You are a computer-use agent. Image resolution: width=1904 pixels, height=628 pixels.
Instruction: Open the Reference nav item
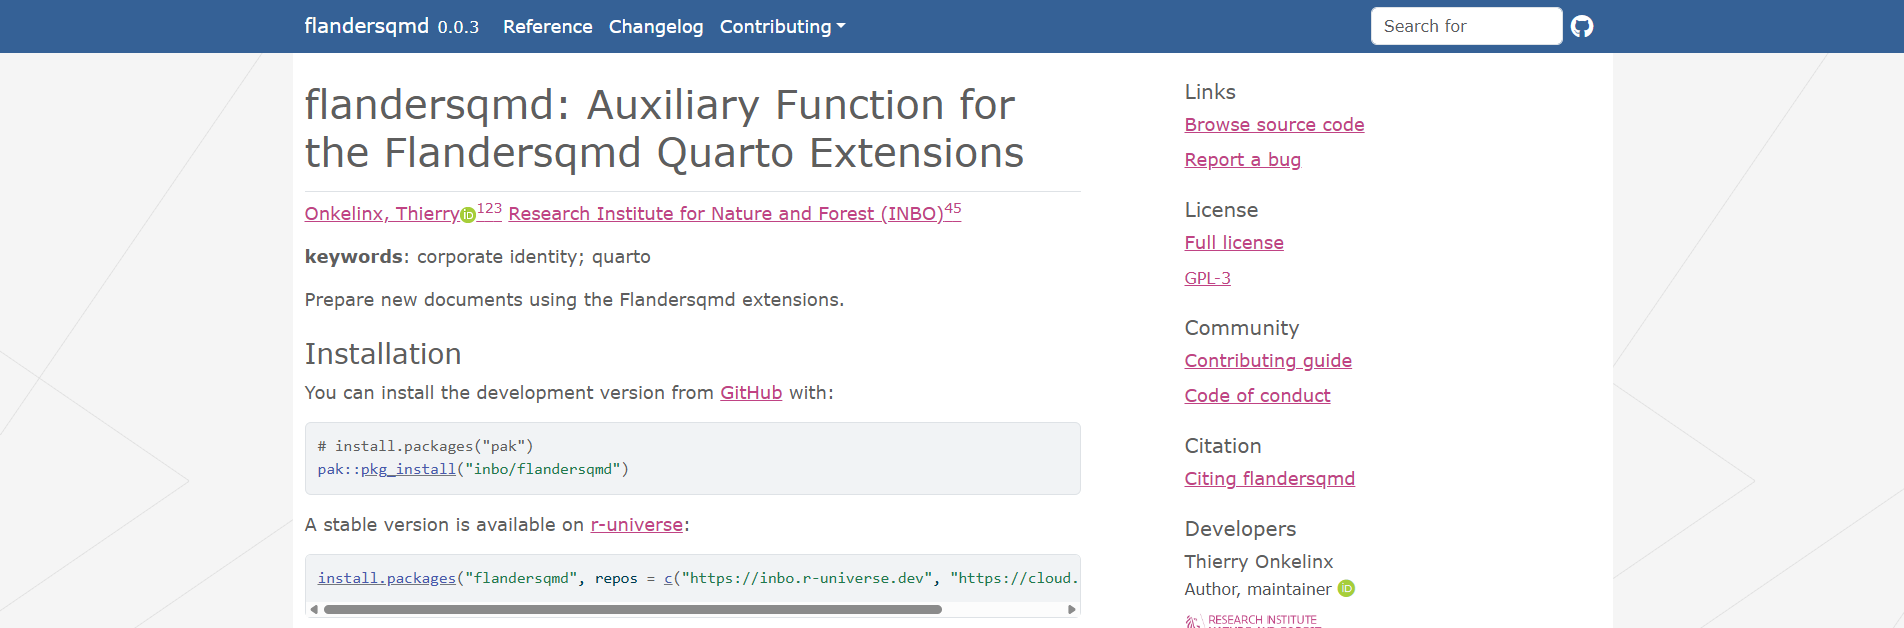point(547,27)
